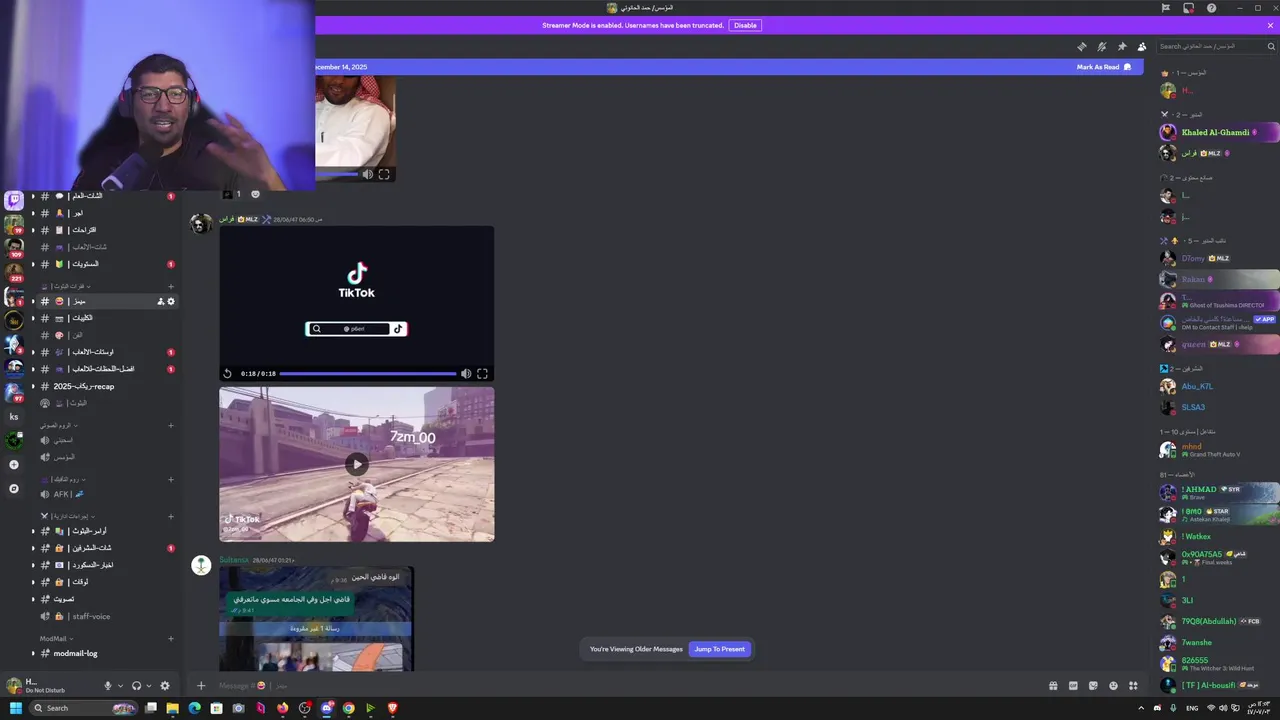Viewport: 1280px width, 720px height.
Task: View ! Watkex member profile
Action: click(x=1218, y=536)
